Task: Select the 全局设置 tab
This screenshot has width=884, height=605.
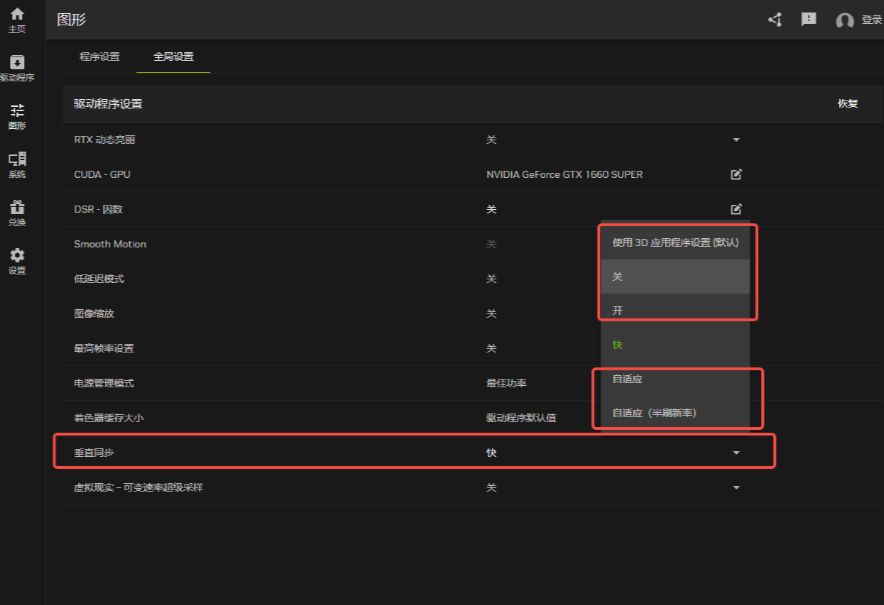Action: click(x=173, y=57)
